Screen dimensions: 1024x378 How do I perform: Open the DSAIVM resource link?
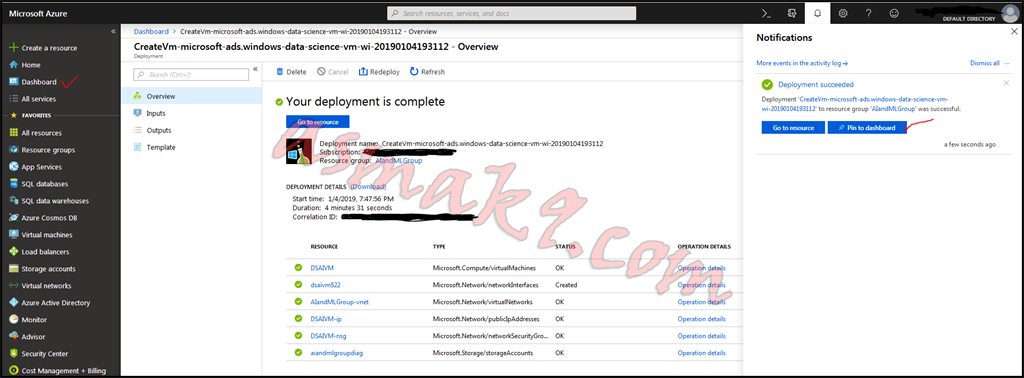[323, 268]
